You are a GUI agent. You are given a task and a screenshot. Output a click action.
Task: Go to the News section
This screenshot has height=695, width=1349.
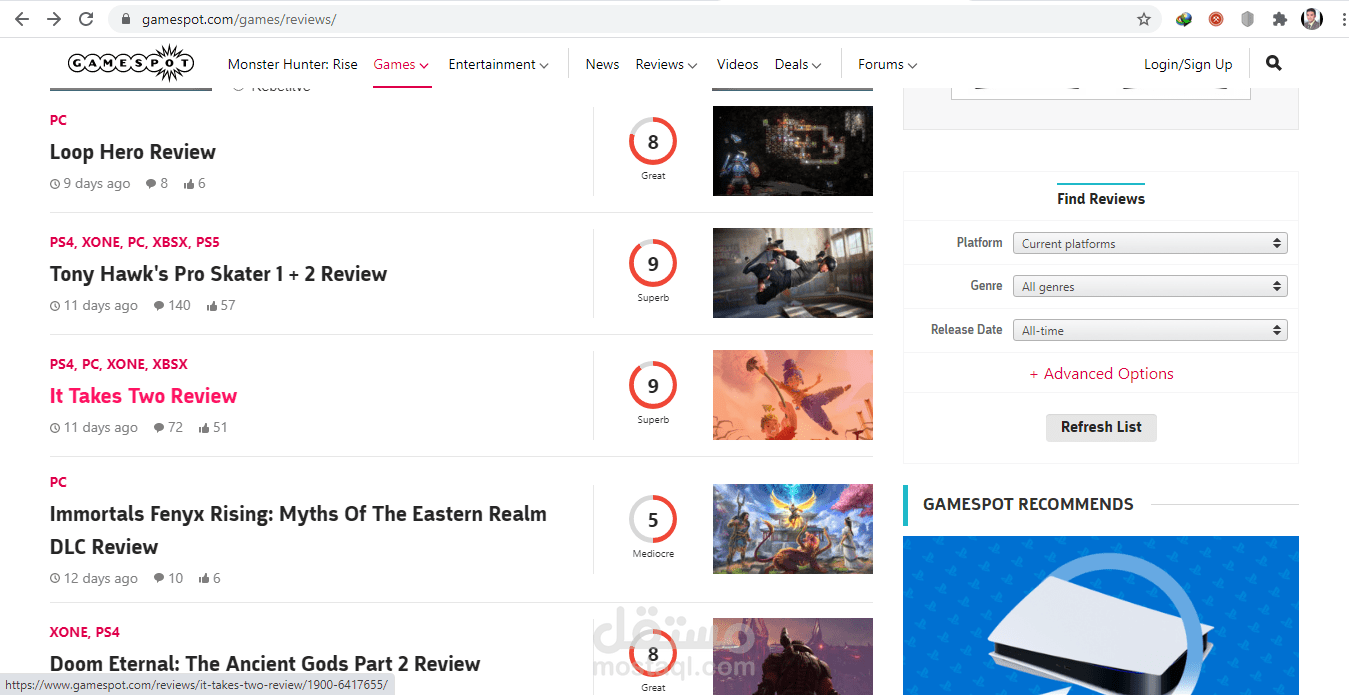coord(602,64)
